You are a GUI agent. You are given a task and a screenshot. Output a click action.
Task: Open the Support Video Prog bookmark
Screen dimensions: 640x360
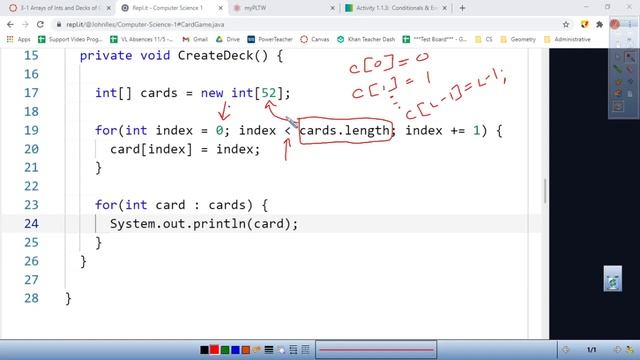(70, 39)
